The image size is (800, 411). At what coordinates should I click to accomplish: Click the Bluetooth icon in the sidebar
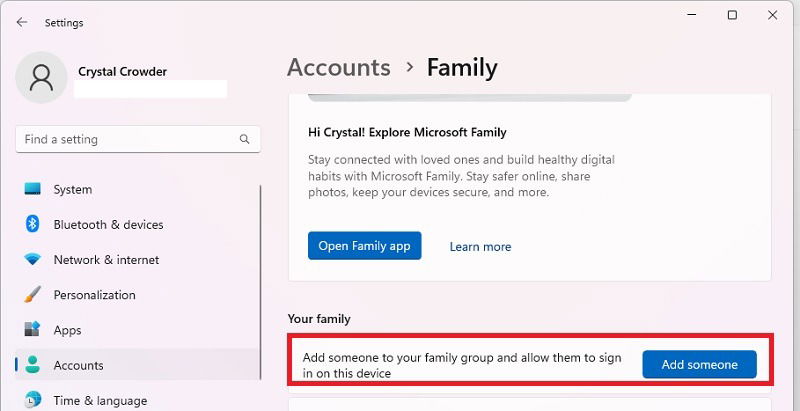32,224
